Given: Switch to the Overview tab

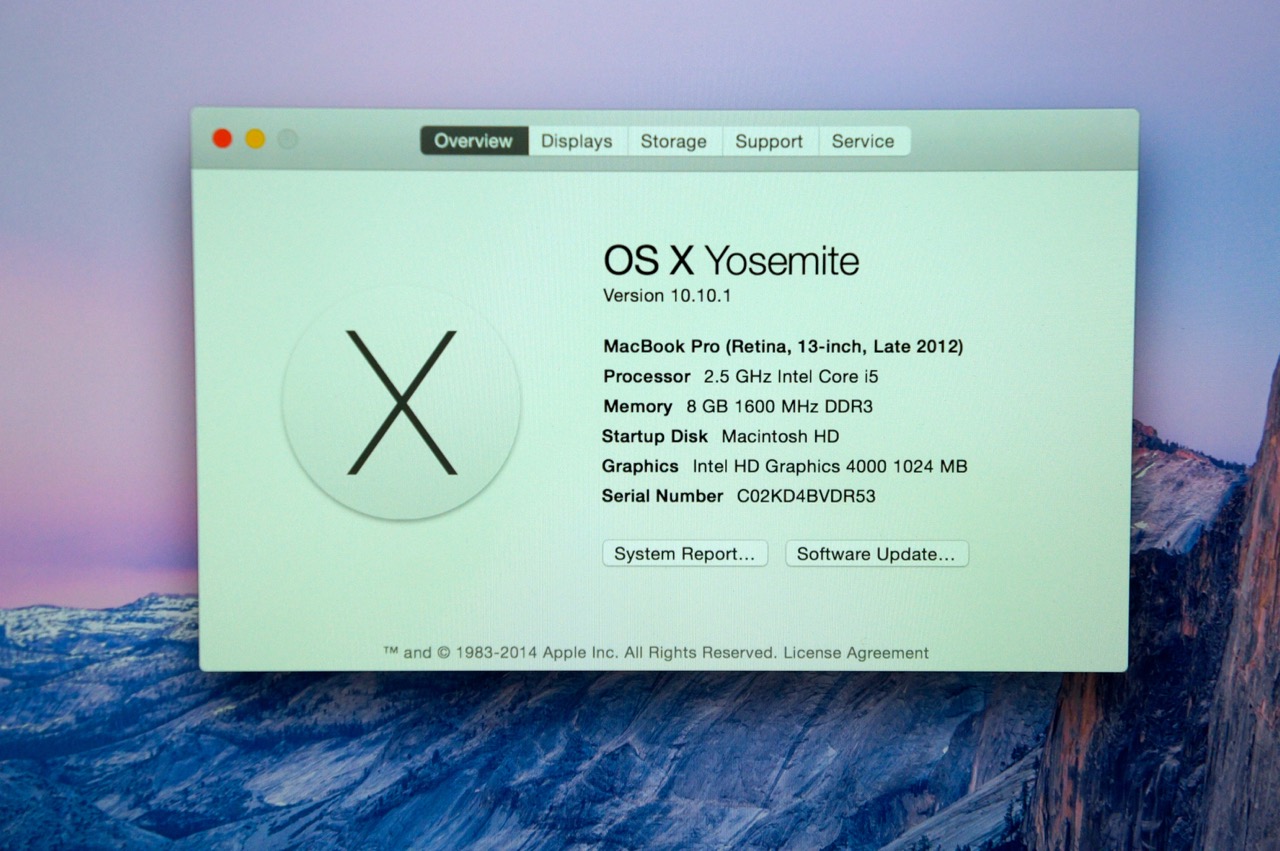Looking at the screenshot, I should (473, 141).
